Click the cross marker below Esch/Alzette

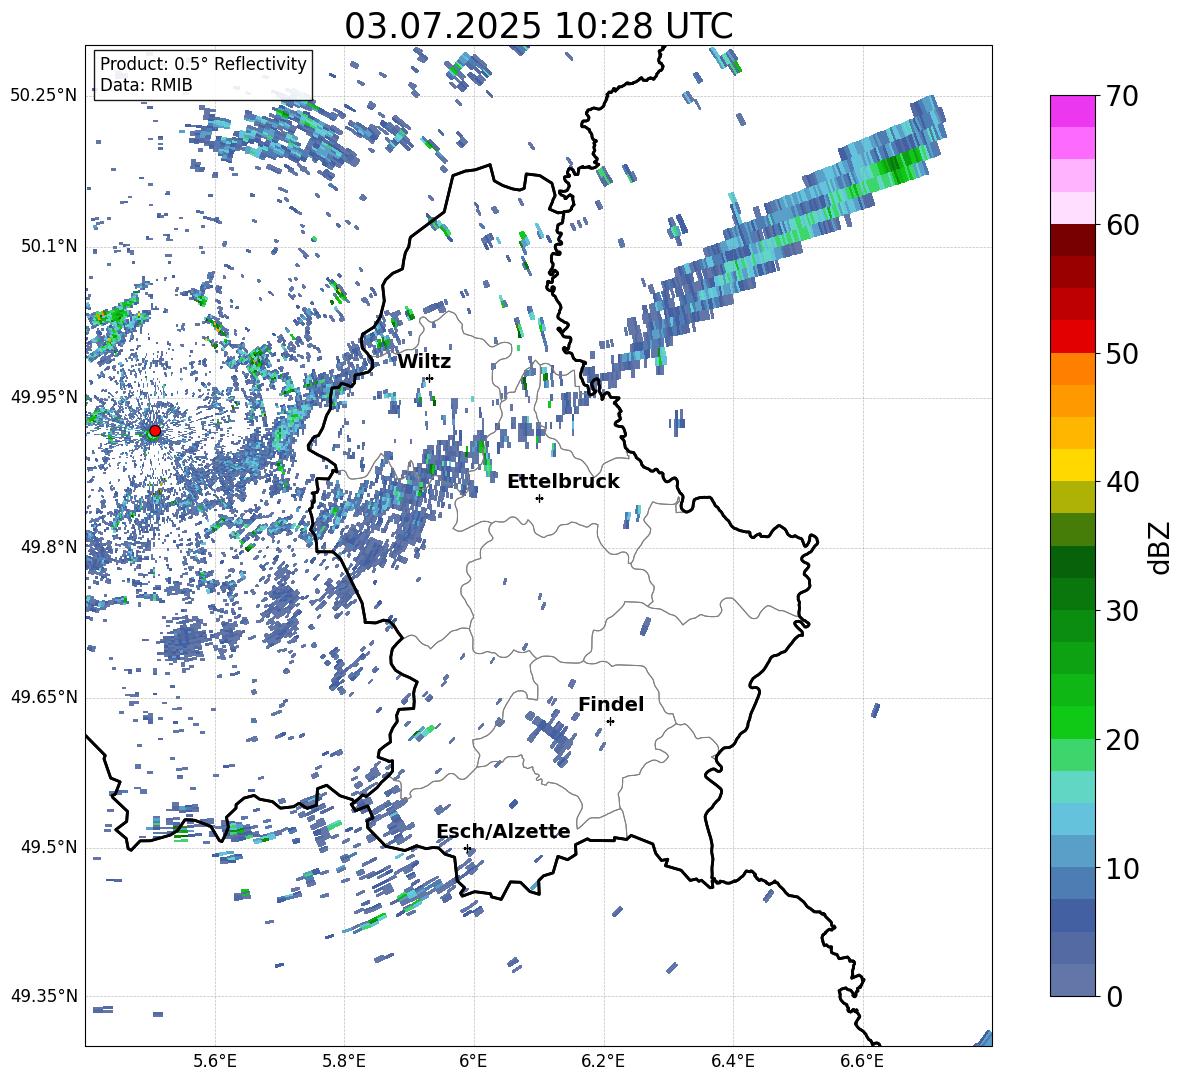(x=467, y=848)
